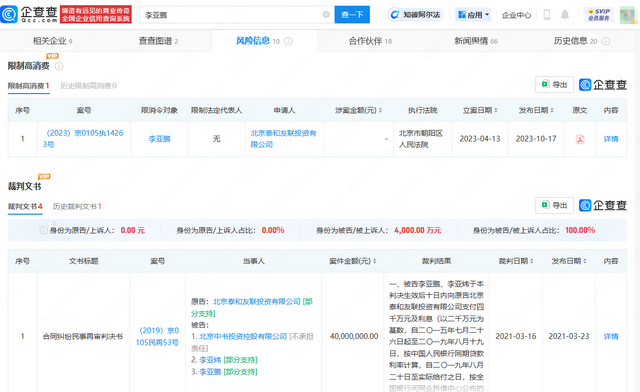Image resolution: width=640 pixels, height=392 pixels.
Task: Open 李亚鹏 in 限消令对象 column
Action: click(159, 139)
